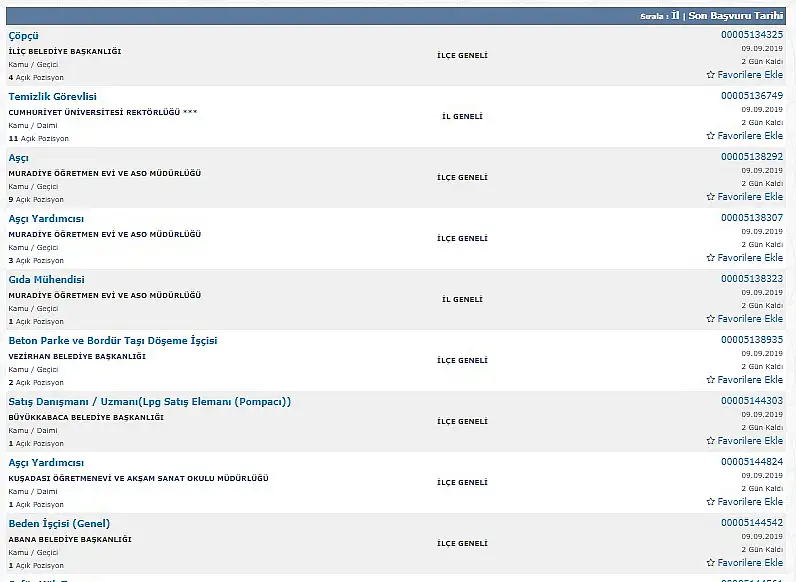Select BÜYÜKKABACA BELEDİYE BAŞKANLIĞI text
This screenshot has height=582, width=796.
pyautogui.click(x=86, y=417)
